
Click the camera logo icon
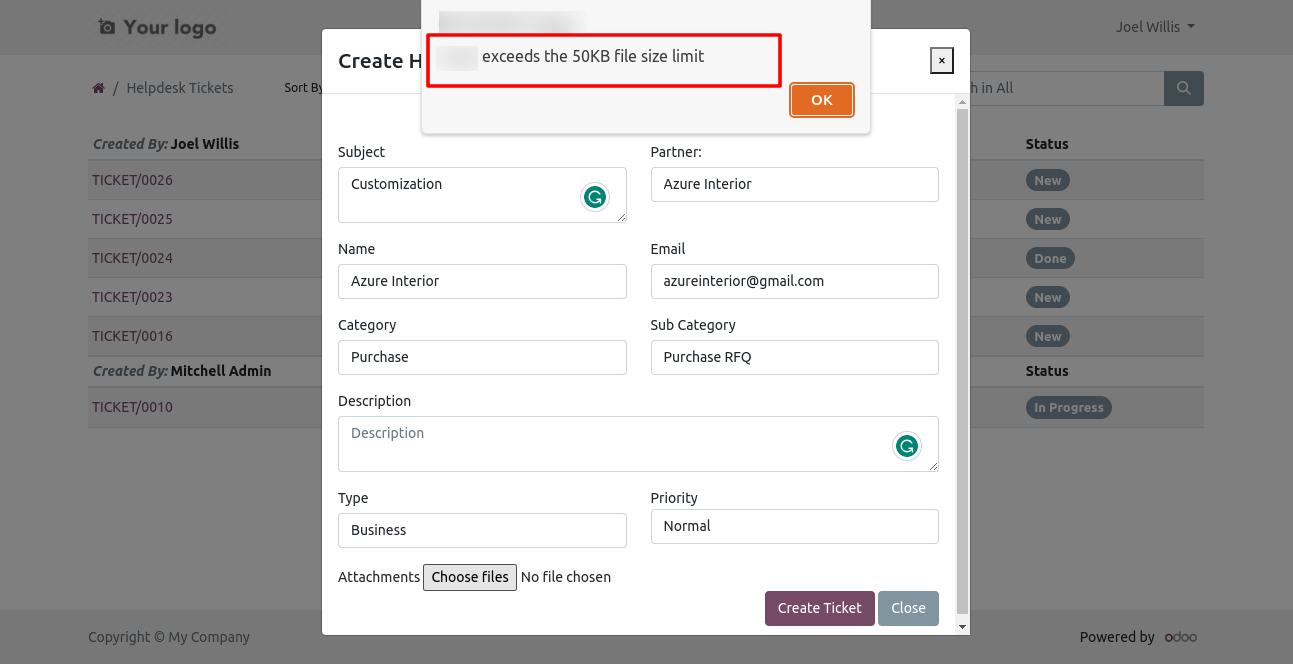[x=107, y=27]
